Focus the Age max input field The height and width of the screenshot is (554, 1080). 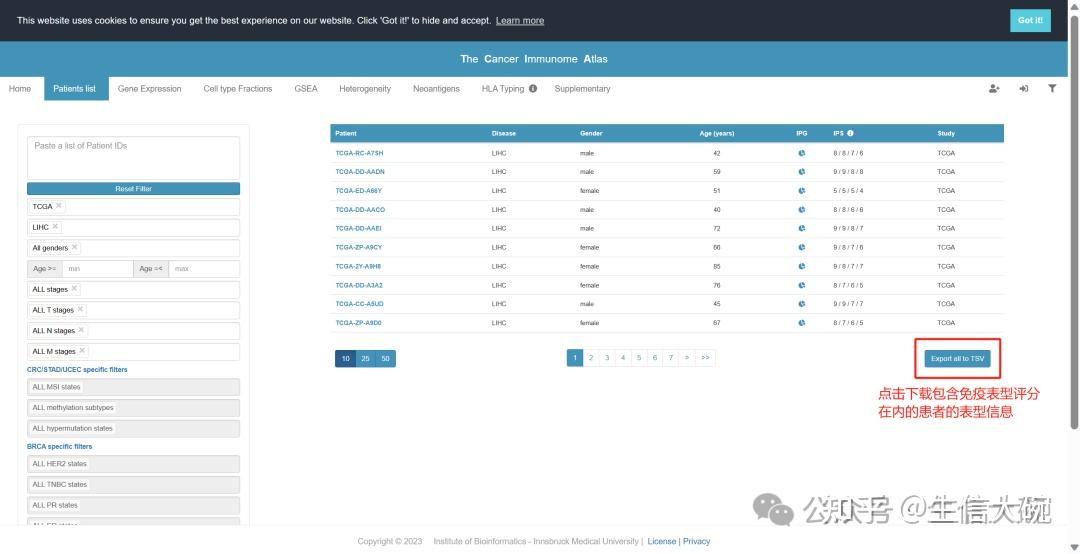205,269
